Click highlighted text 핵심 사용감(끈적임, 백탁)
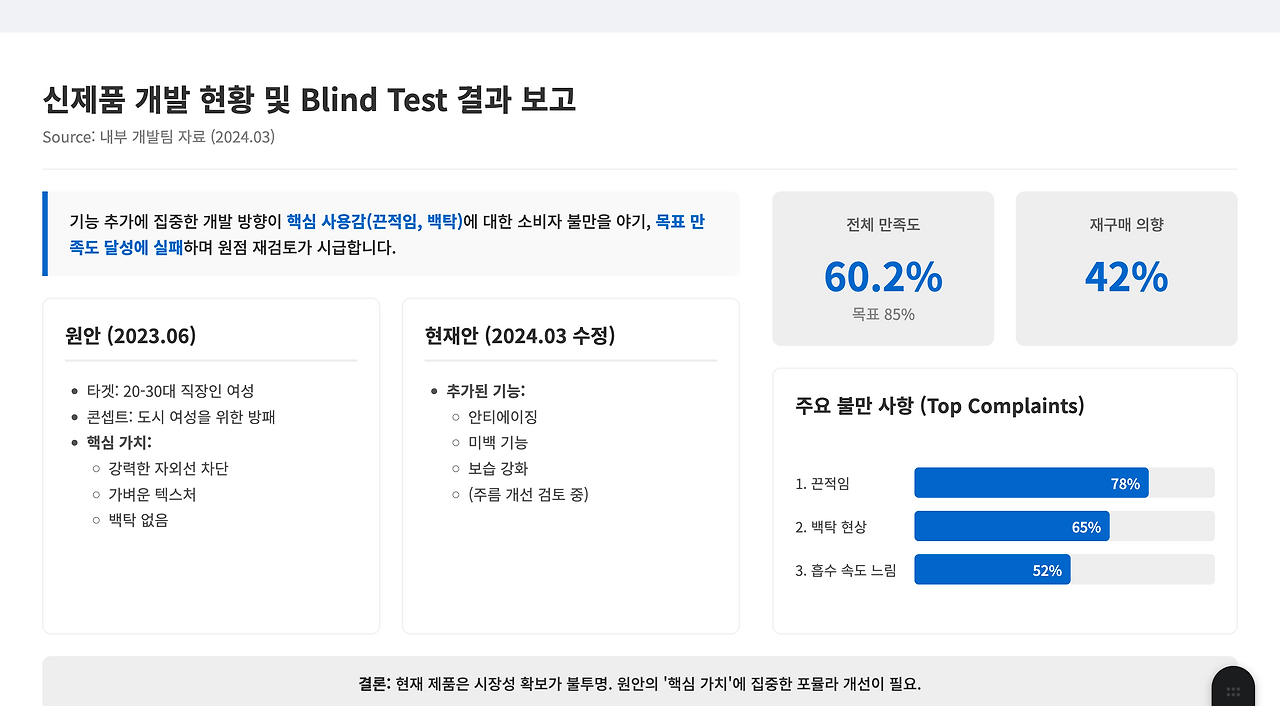 375,221
